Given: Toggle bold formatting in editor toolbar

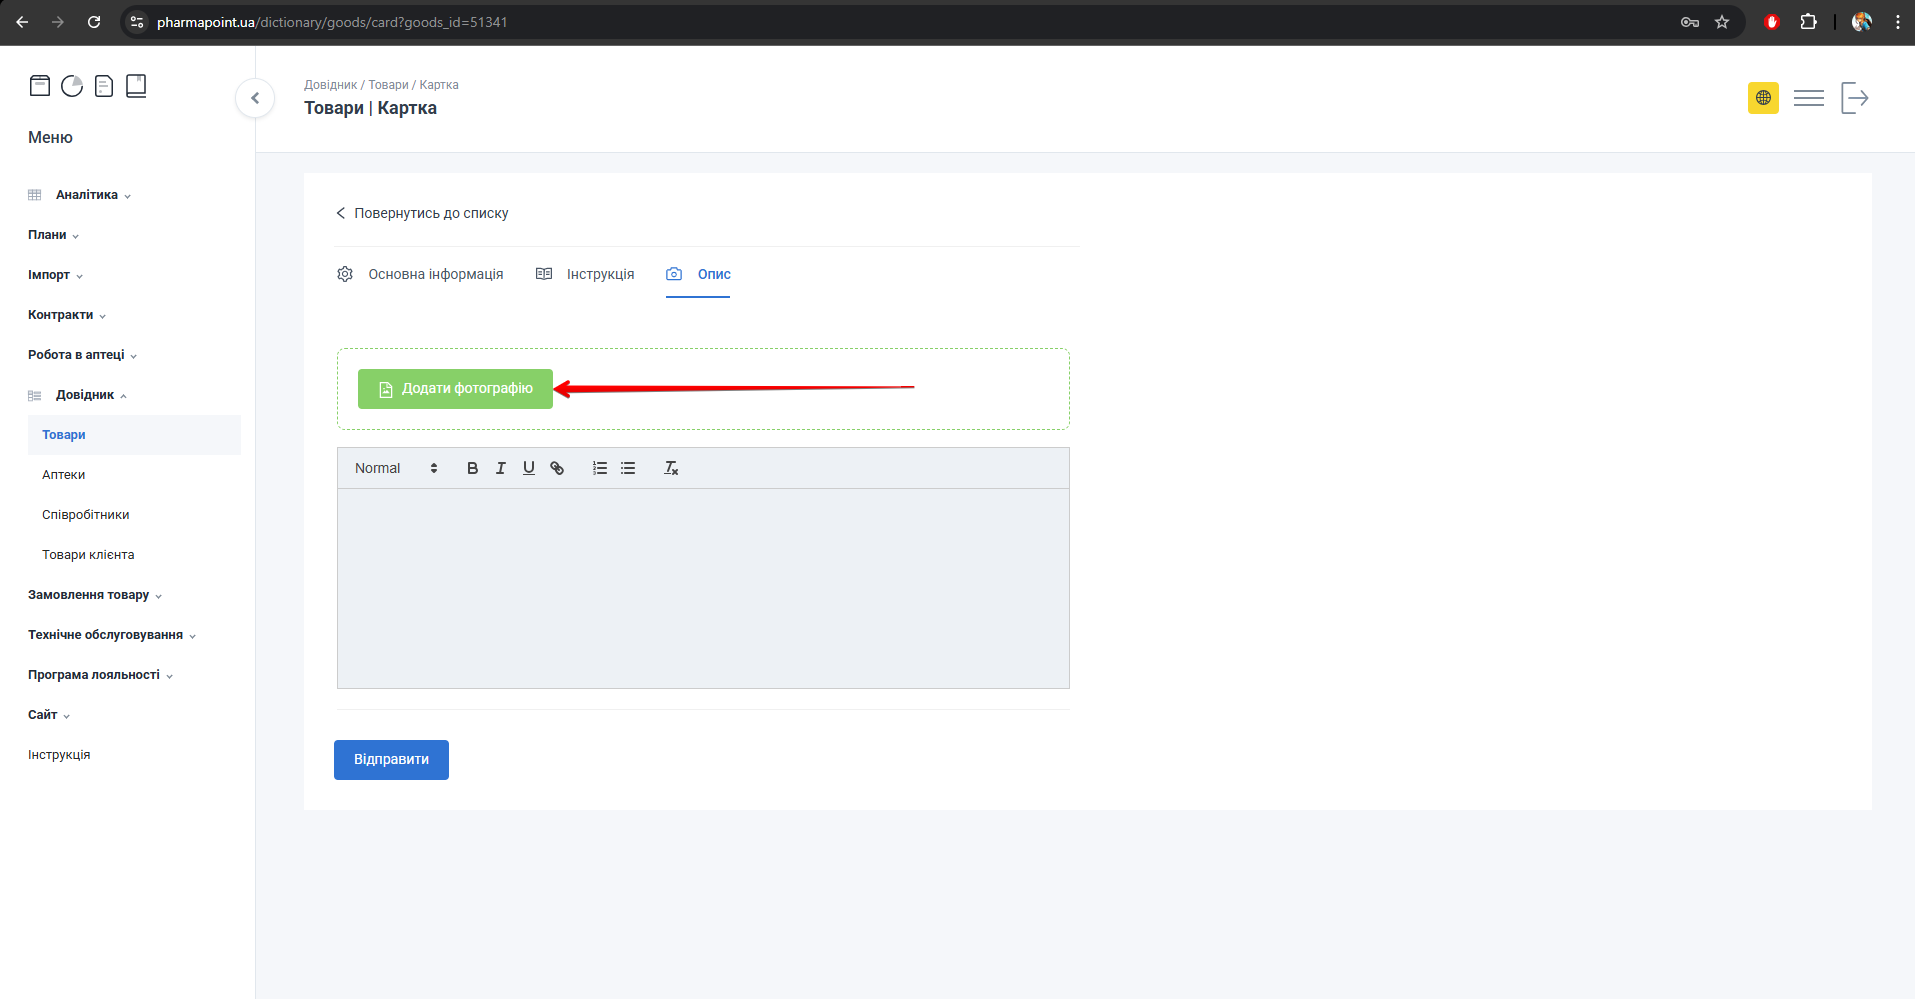Looking at the screenshot, I should 472,468.
